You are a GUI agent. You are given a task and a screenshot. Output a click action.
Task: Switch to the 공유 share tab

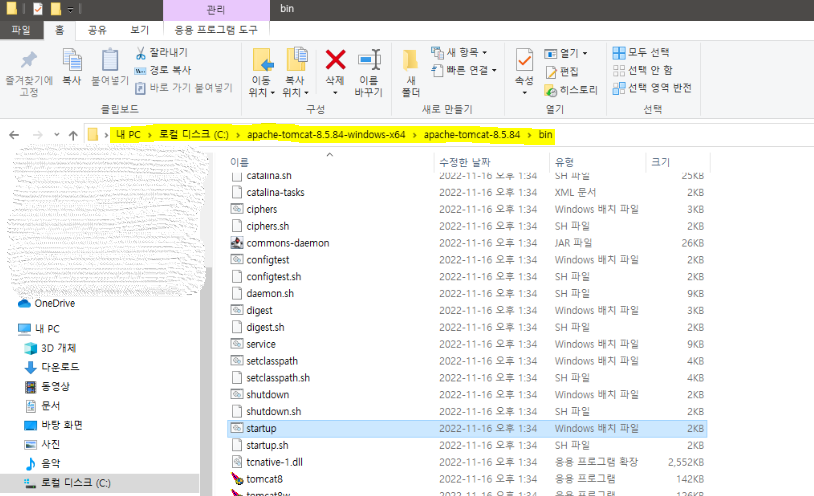coord(97,30)
